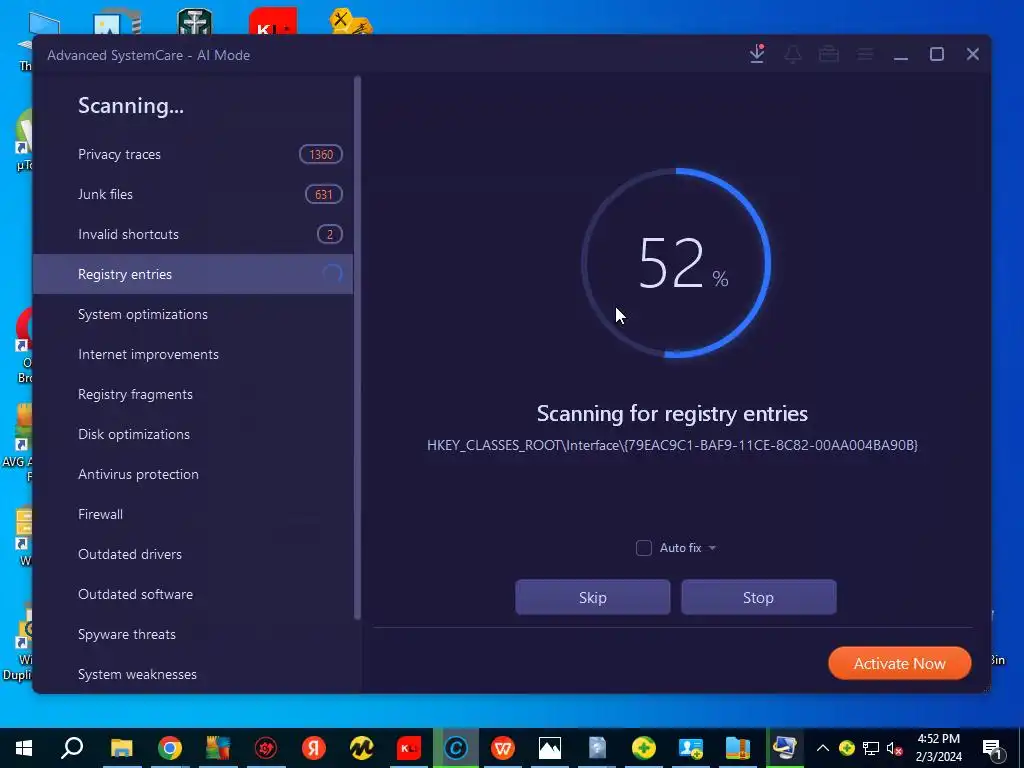Launch Google Chrome from taskbar
The width and height of the screenshot is (1024, 768).
point(170,748)
